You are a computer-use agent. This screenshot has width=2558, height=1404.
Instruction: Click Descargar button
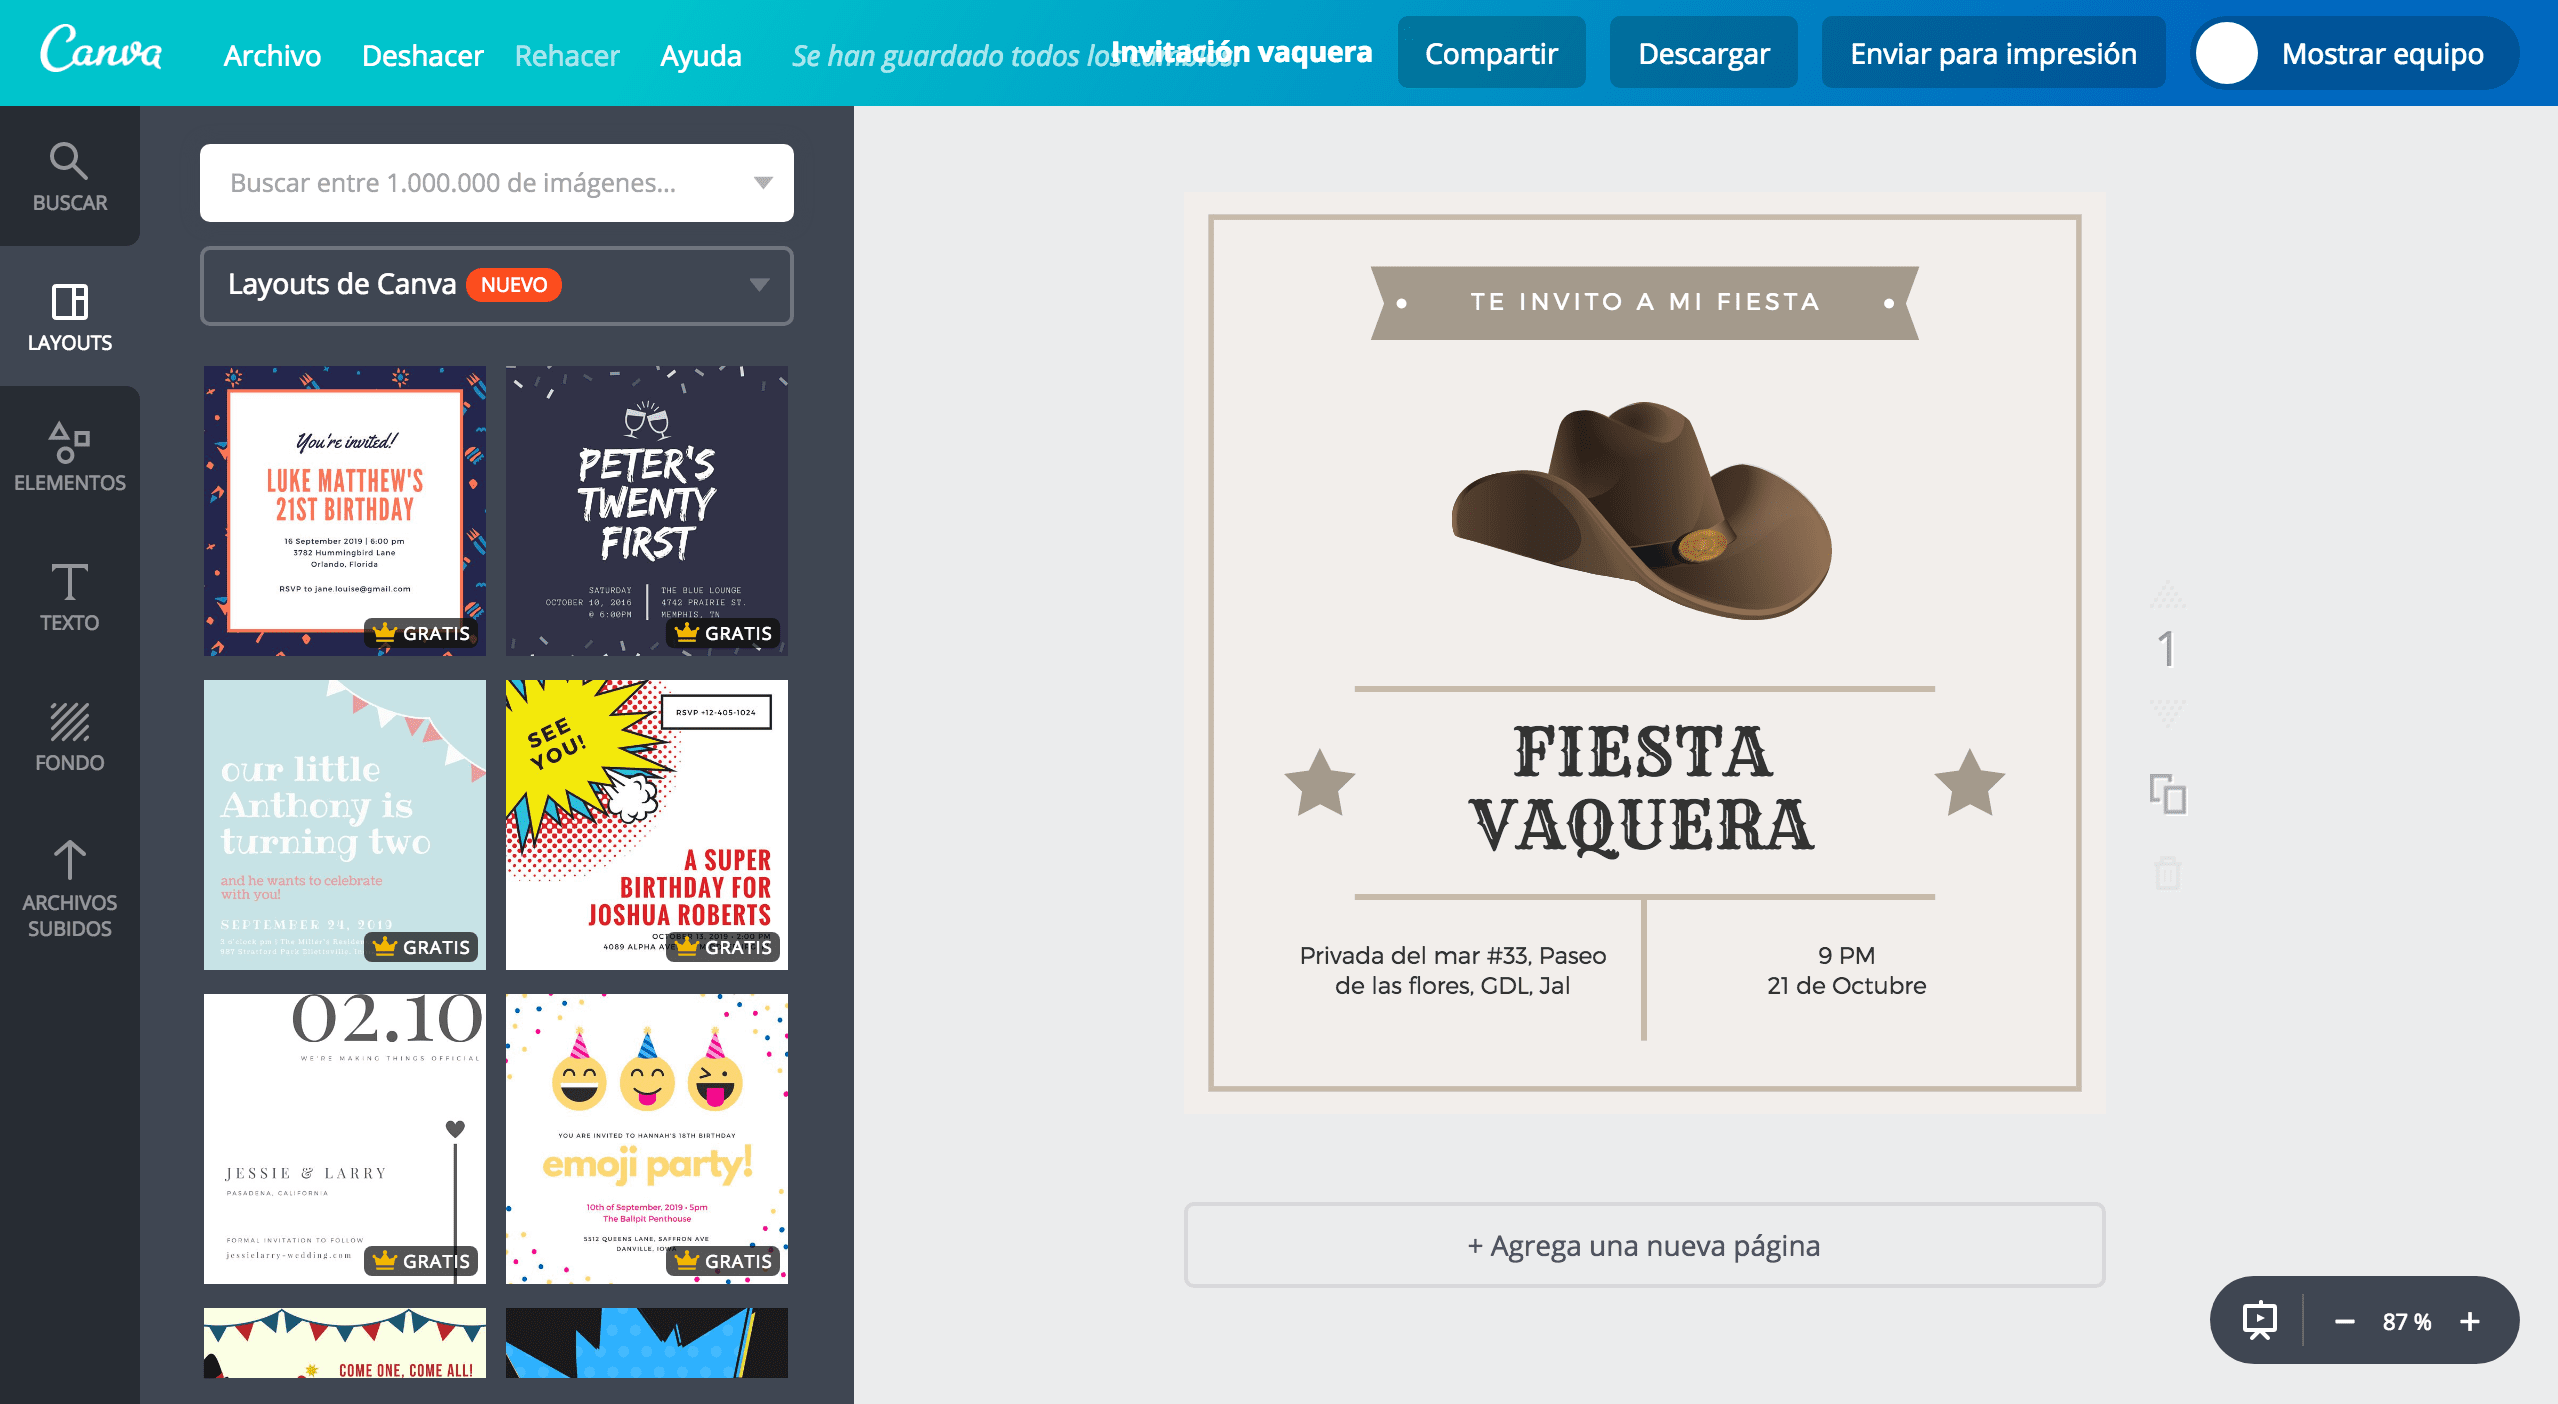pos(1703,53)
